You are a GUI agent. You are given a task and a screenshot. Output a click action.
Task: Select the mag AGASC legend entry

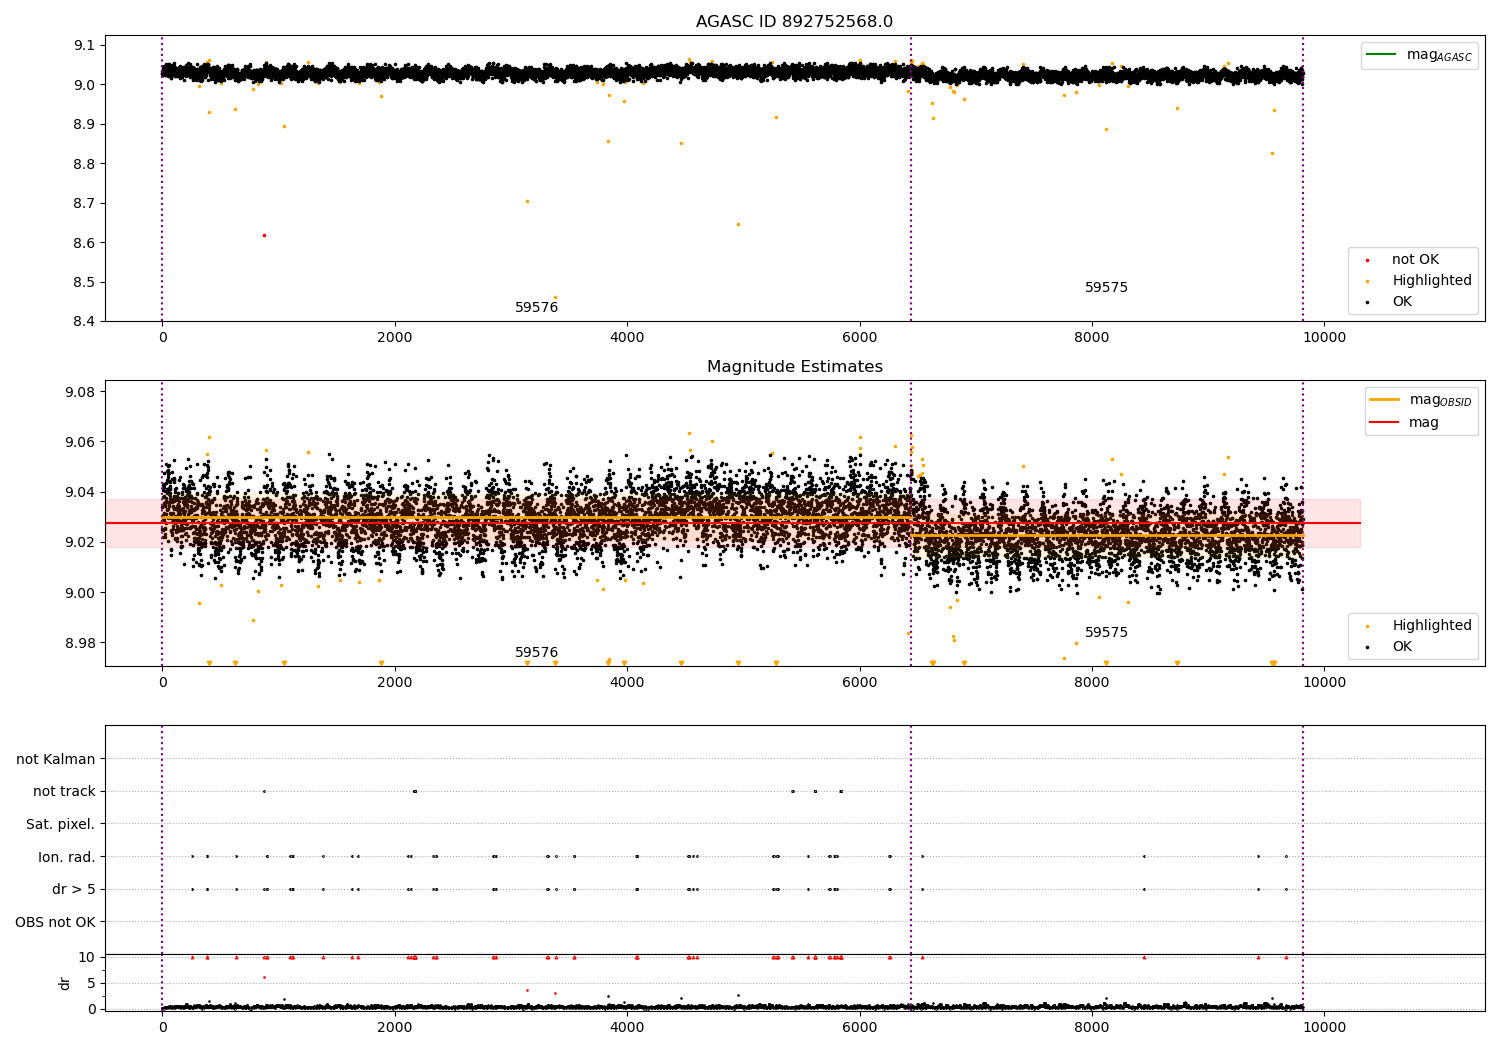click(1420, 55)
